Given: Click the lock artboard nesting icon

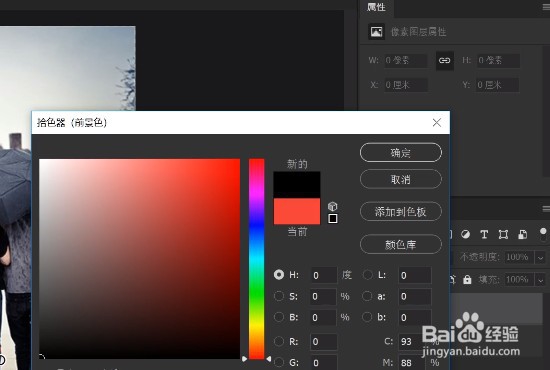Looking at the screenshot, I should tap(452, 280).
